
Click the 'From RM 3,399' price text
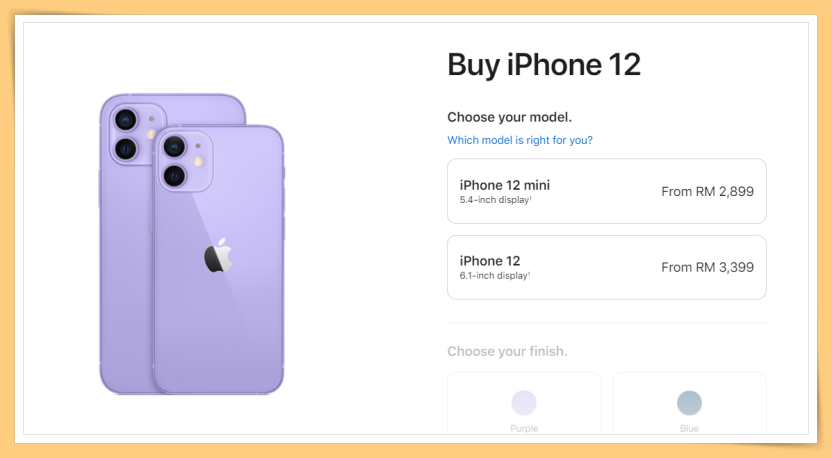point(707,267)
